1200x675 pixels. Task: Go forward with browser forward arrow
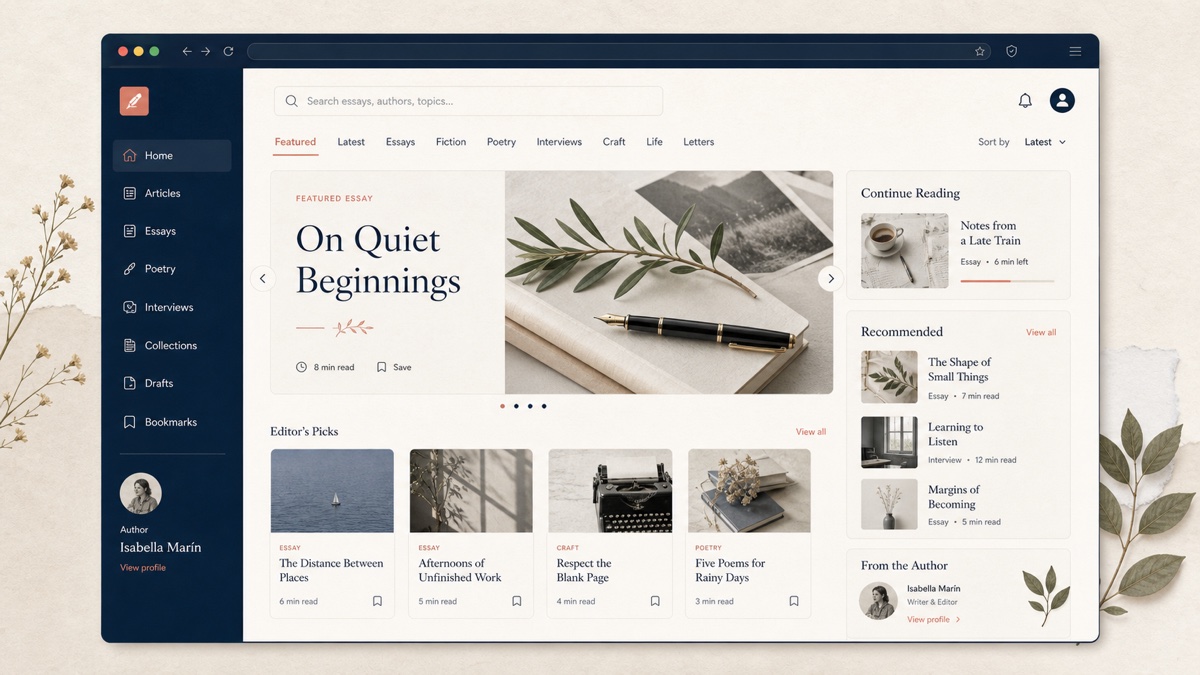[x=206, y=51]
